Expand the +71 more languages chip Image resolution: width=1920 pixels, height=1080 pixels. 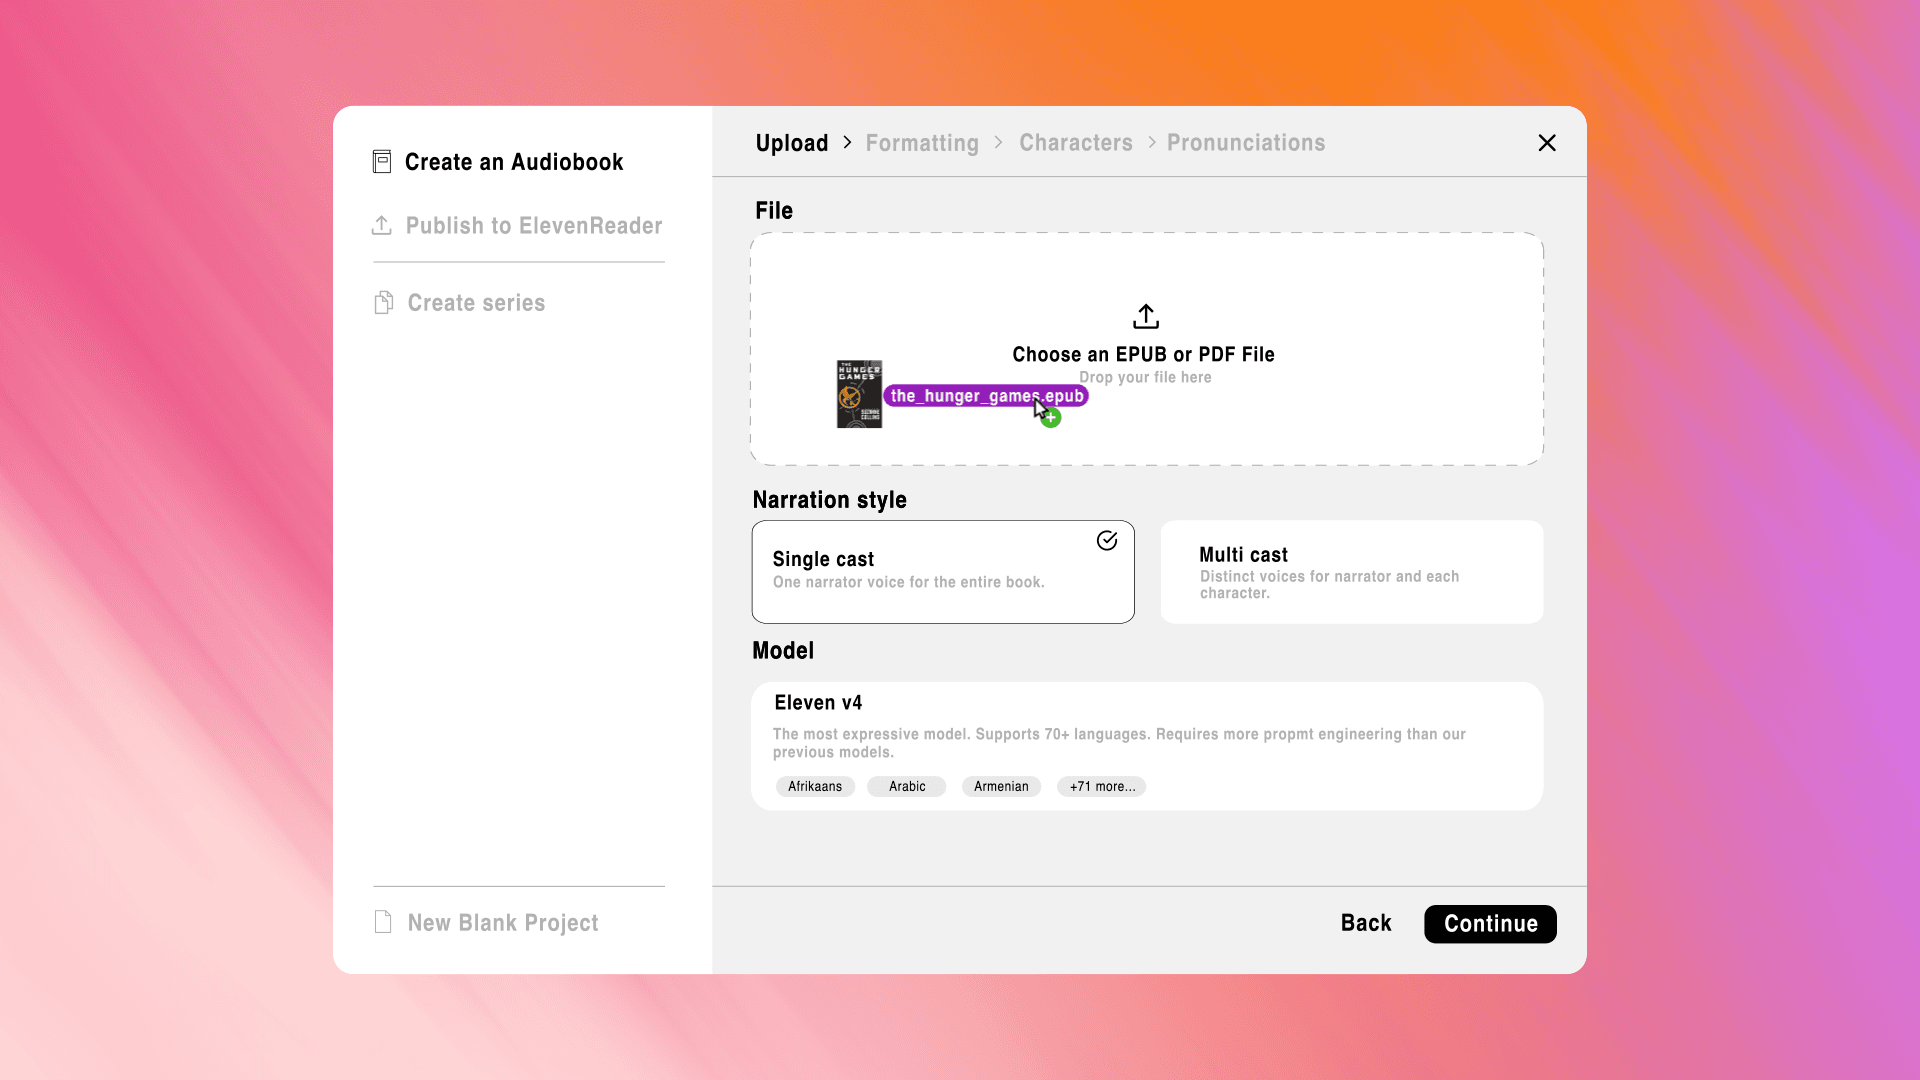click(x=1102, y=787)
